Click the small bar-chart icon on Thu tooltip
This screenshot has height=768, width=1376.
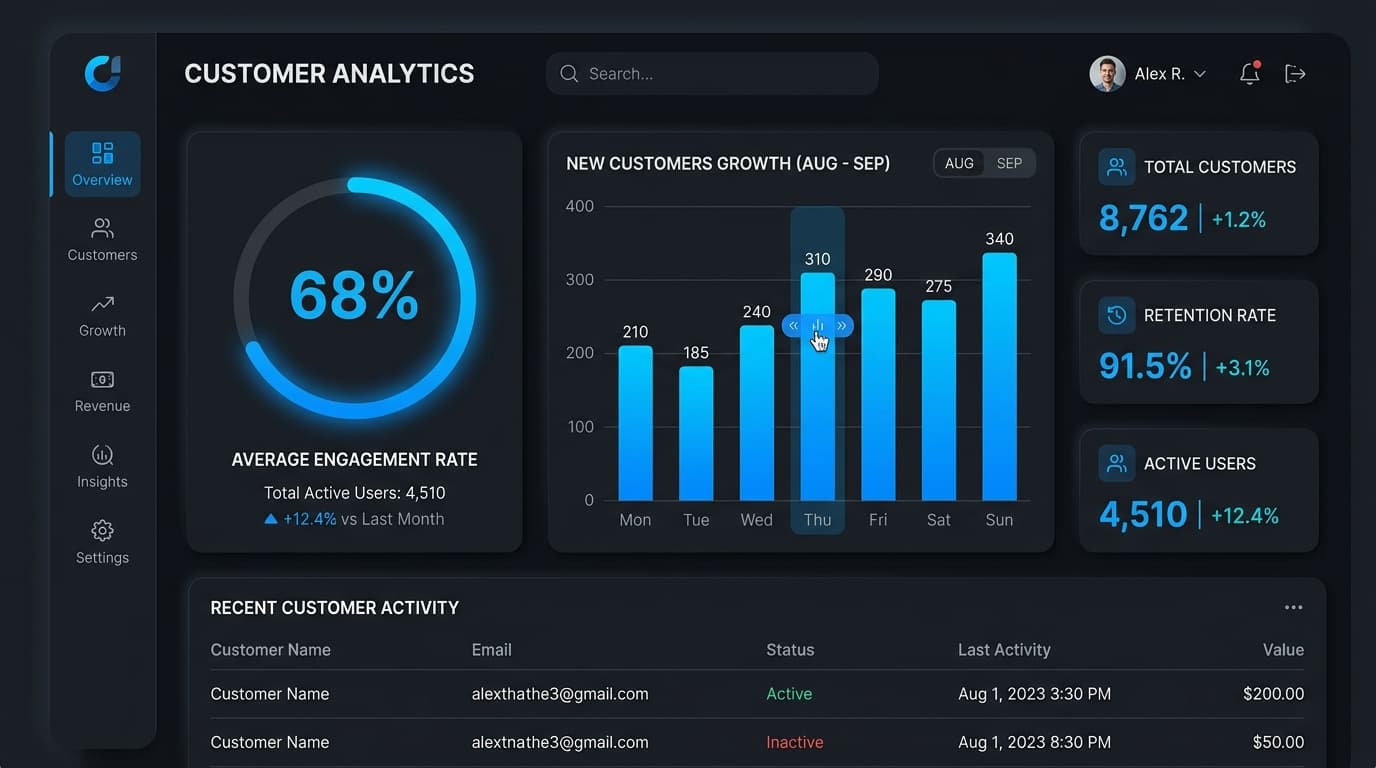[818, 325]
